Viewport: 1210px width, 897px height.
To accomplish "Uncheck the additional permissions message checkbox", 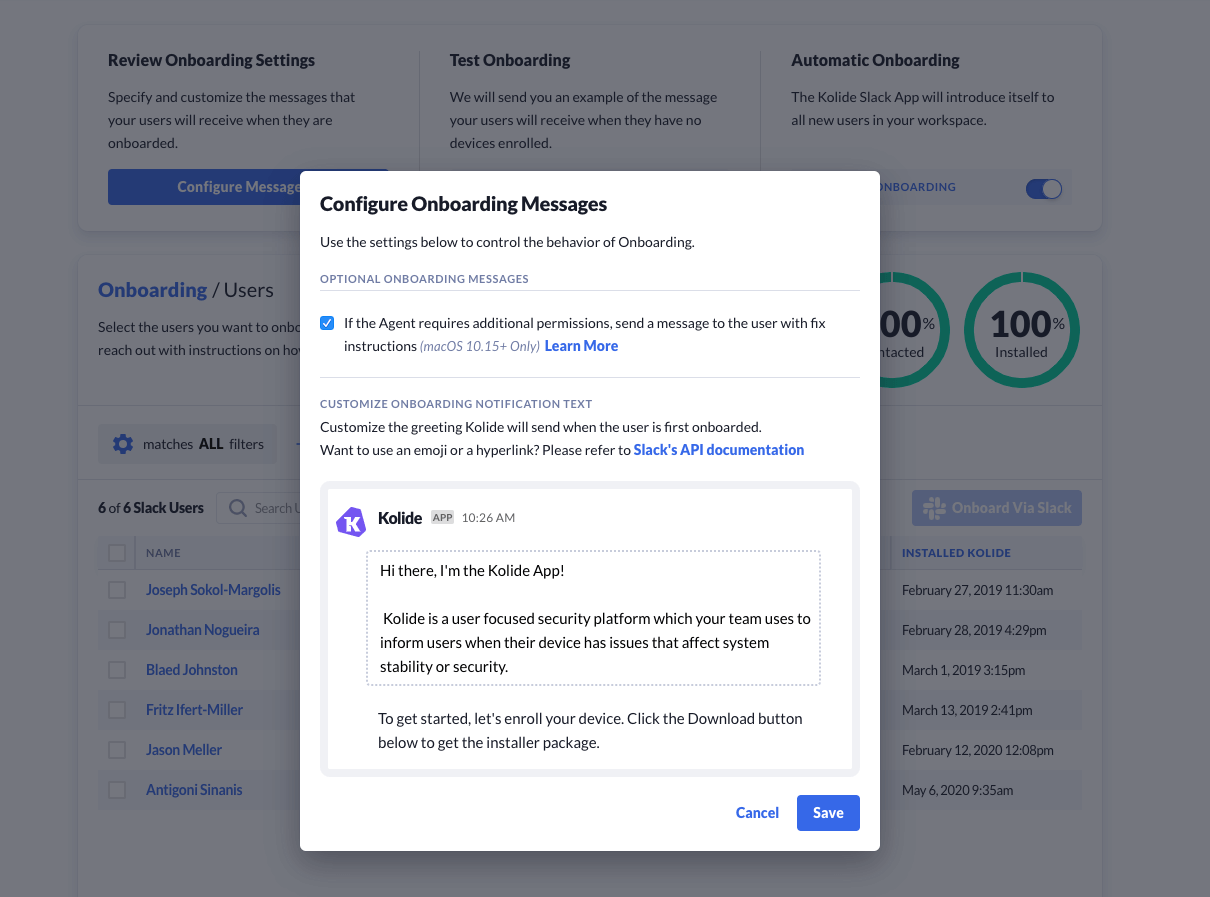I will pos(327,323).
